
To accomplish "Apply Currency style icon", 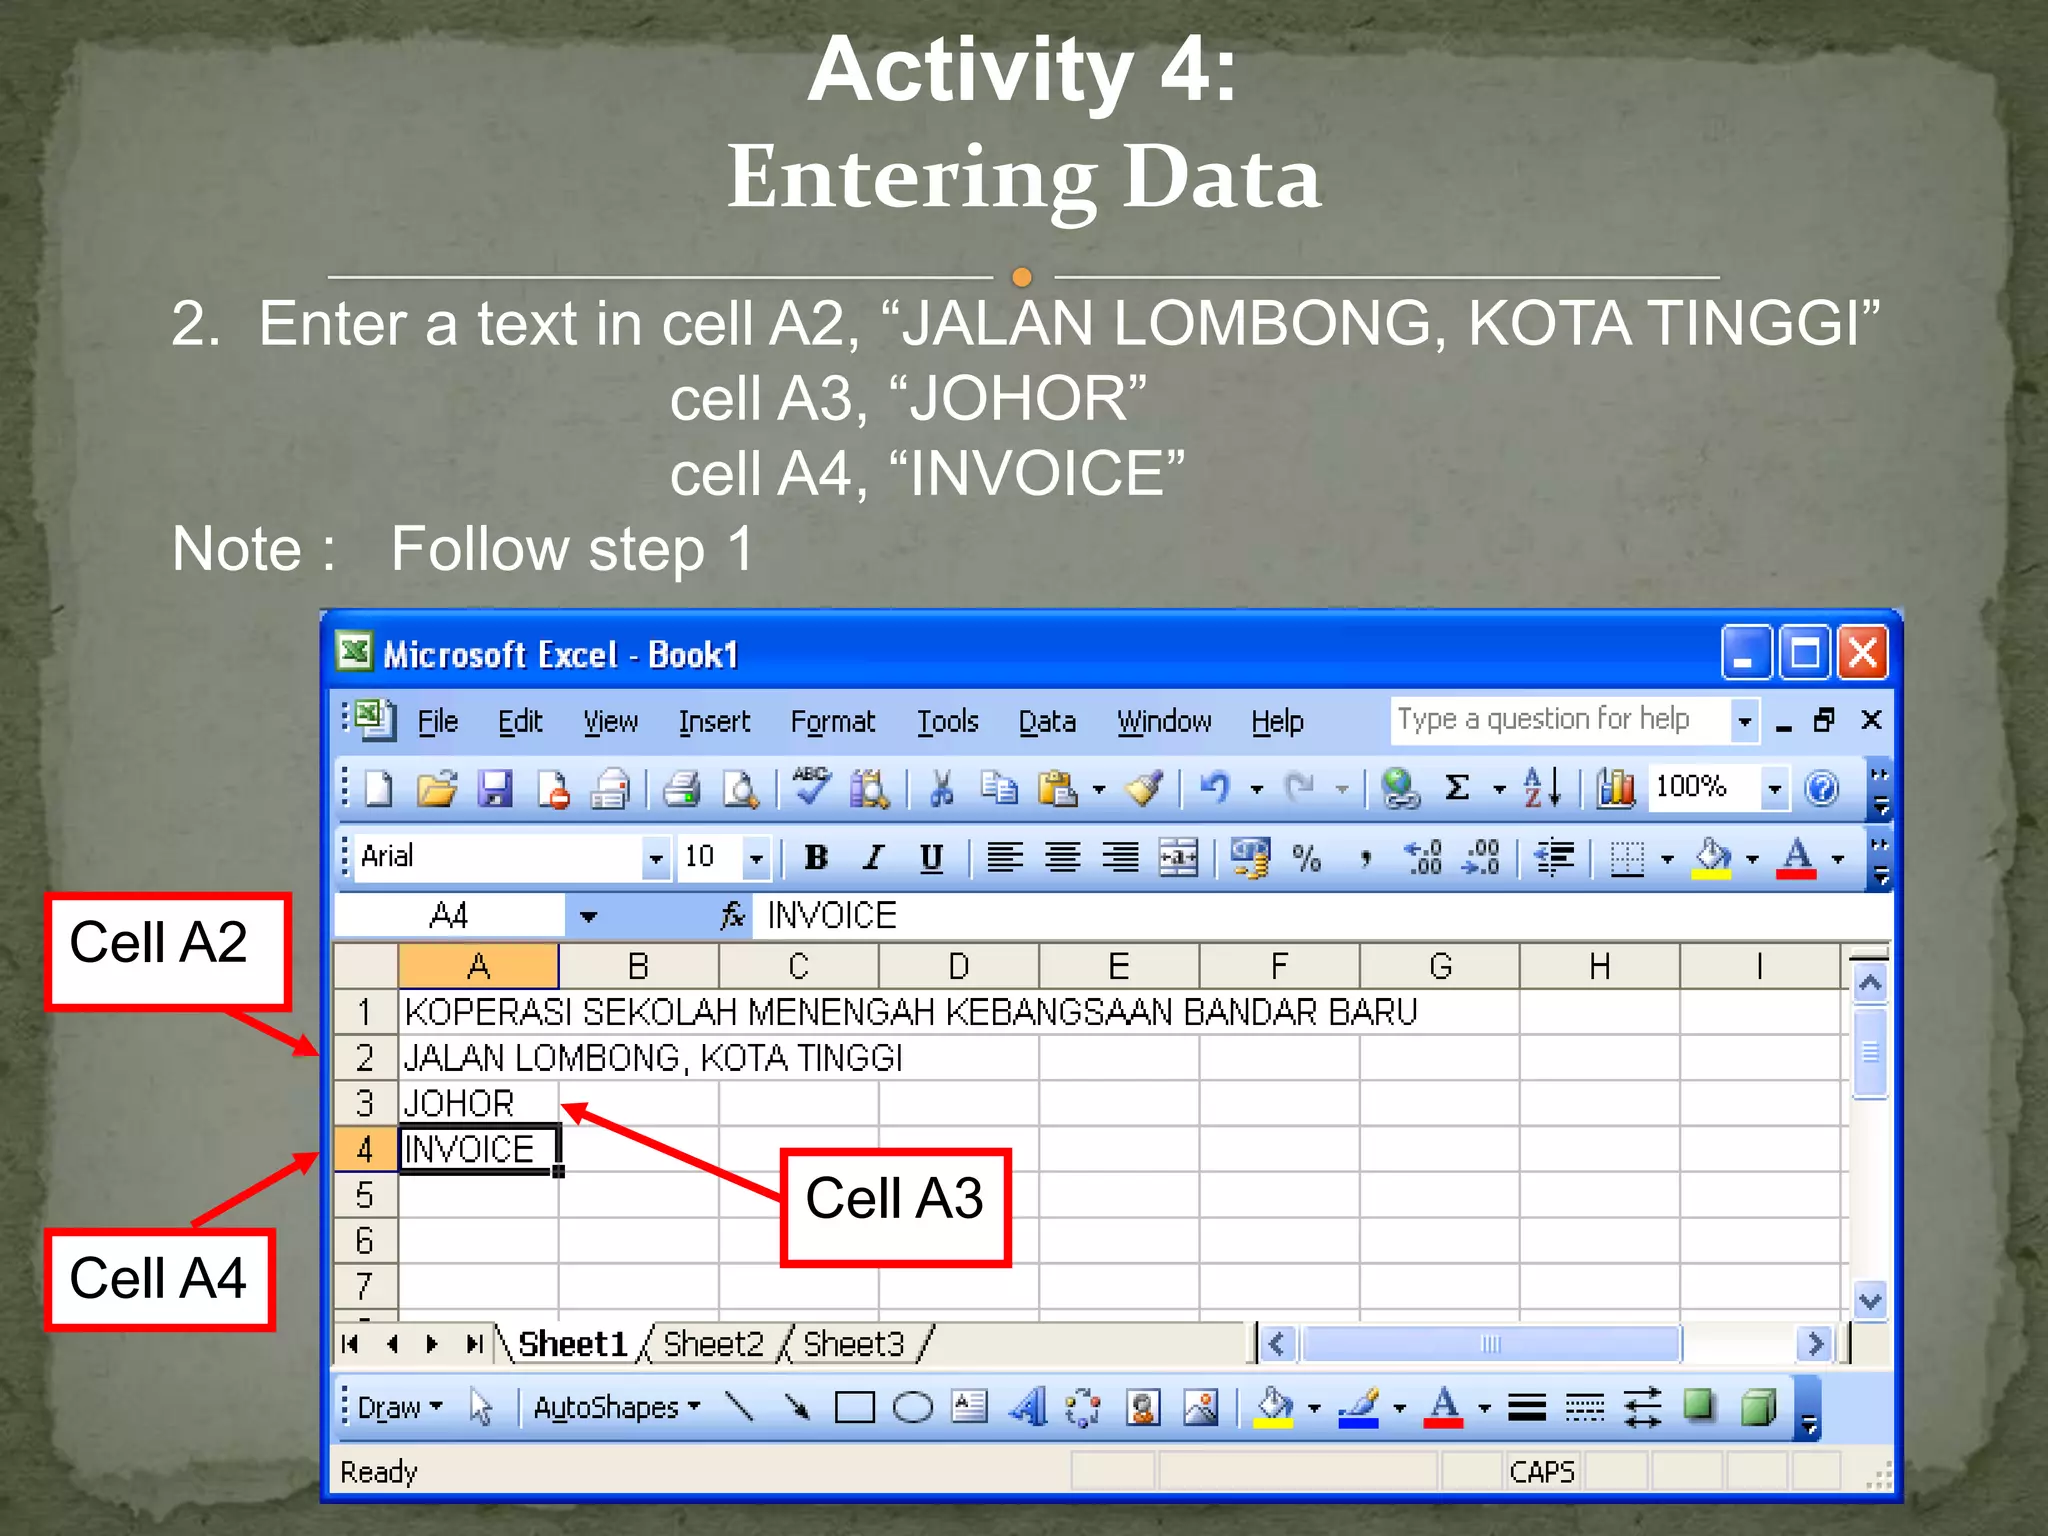I will [1249, 858].
